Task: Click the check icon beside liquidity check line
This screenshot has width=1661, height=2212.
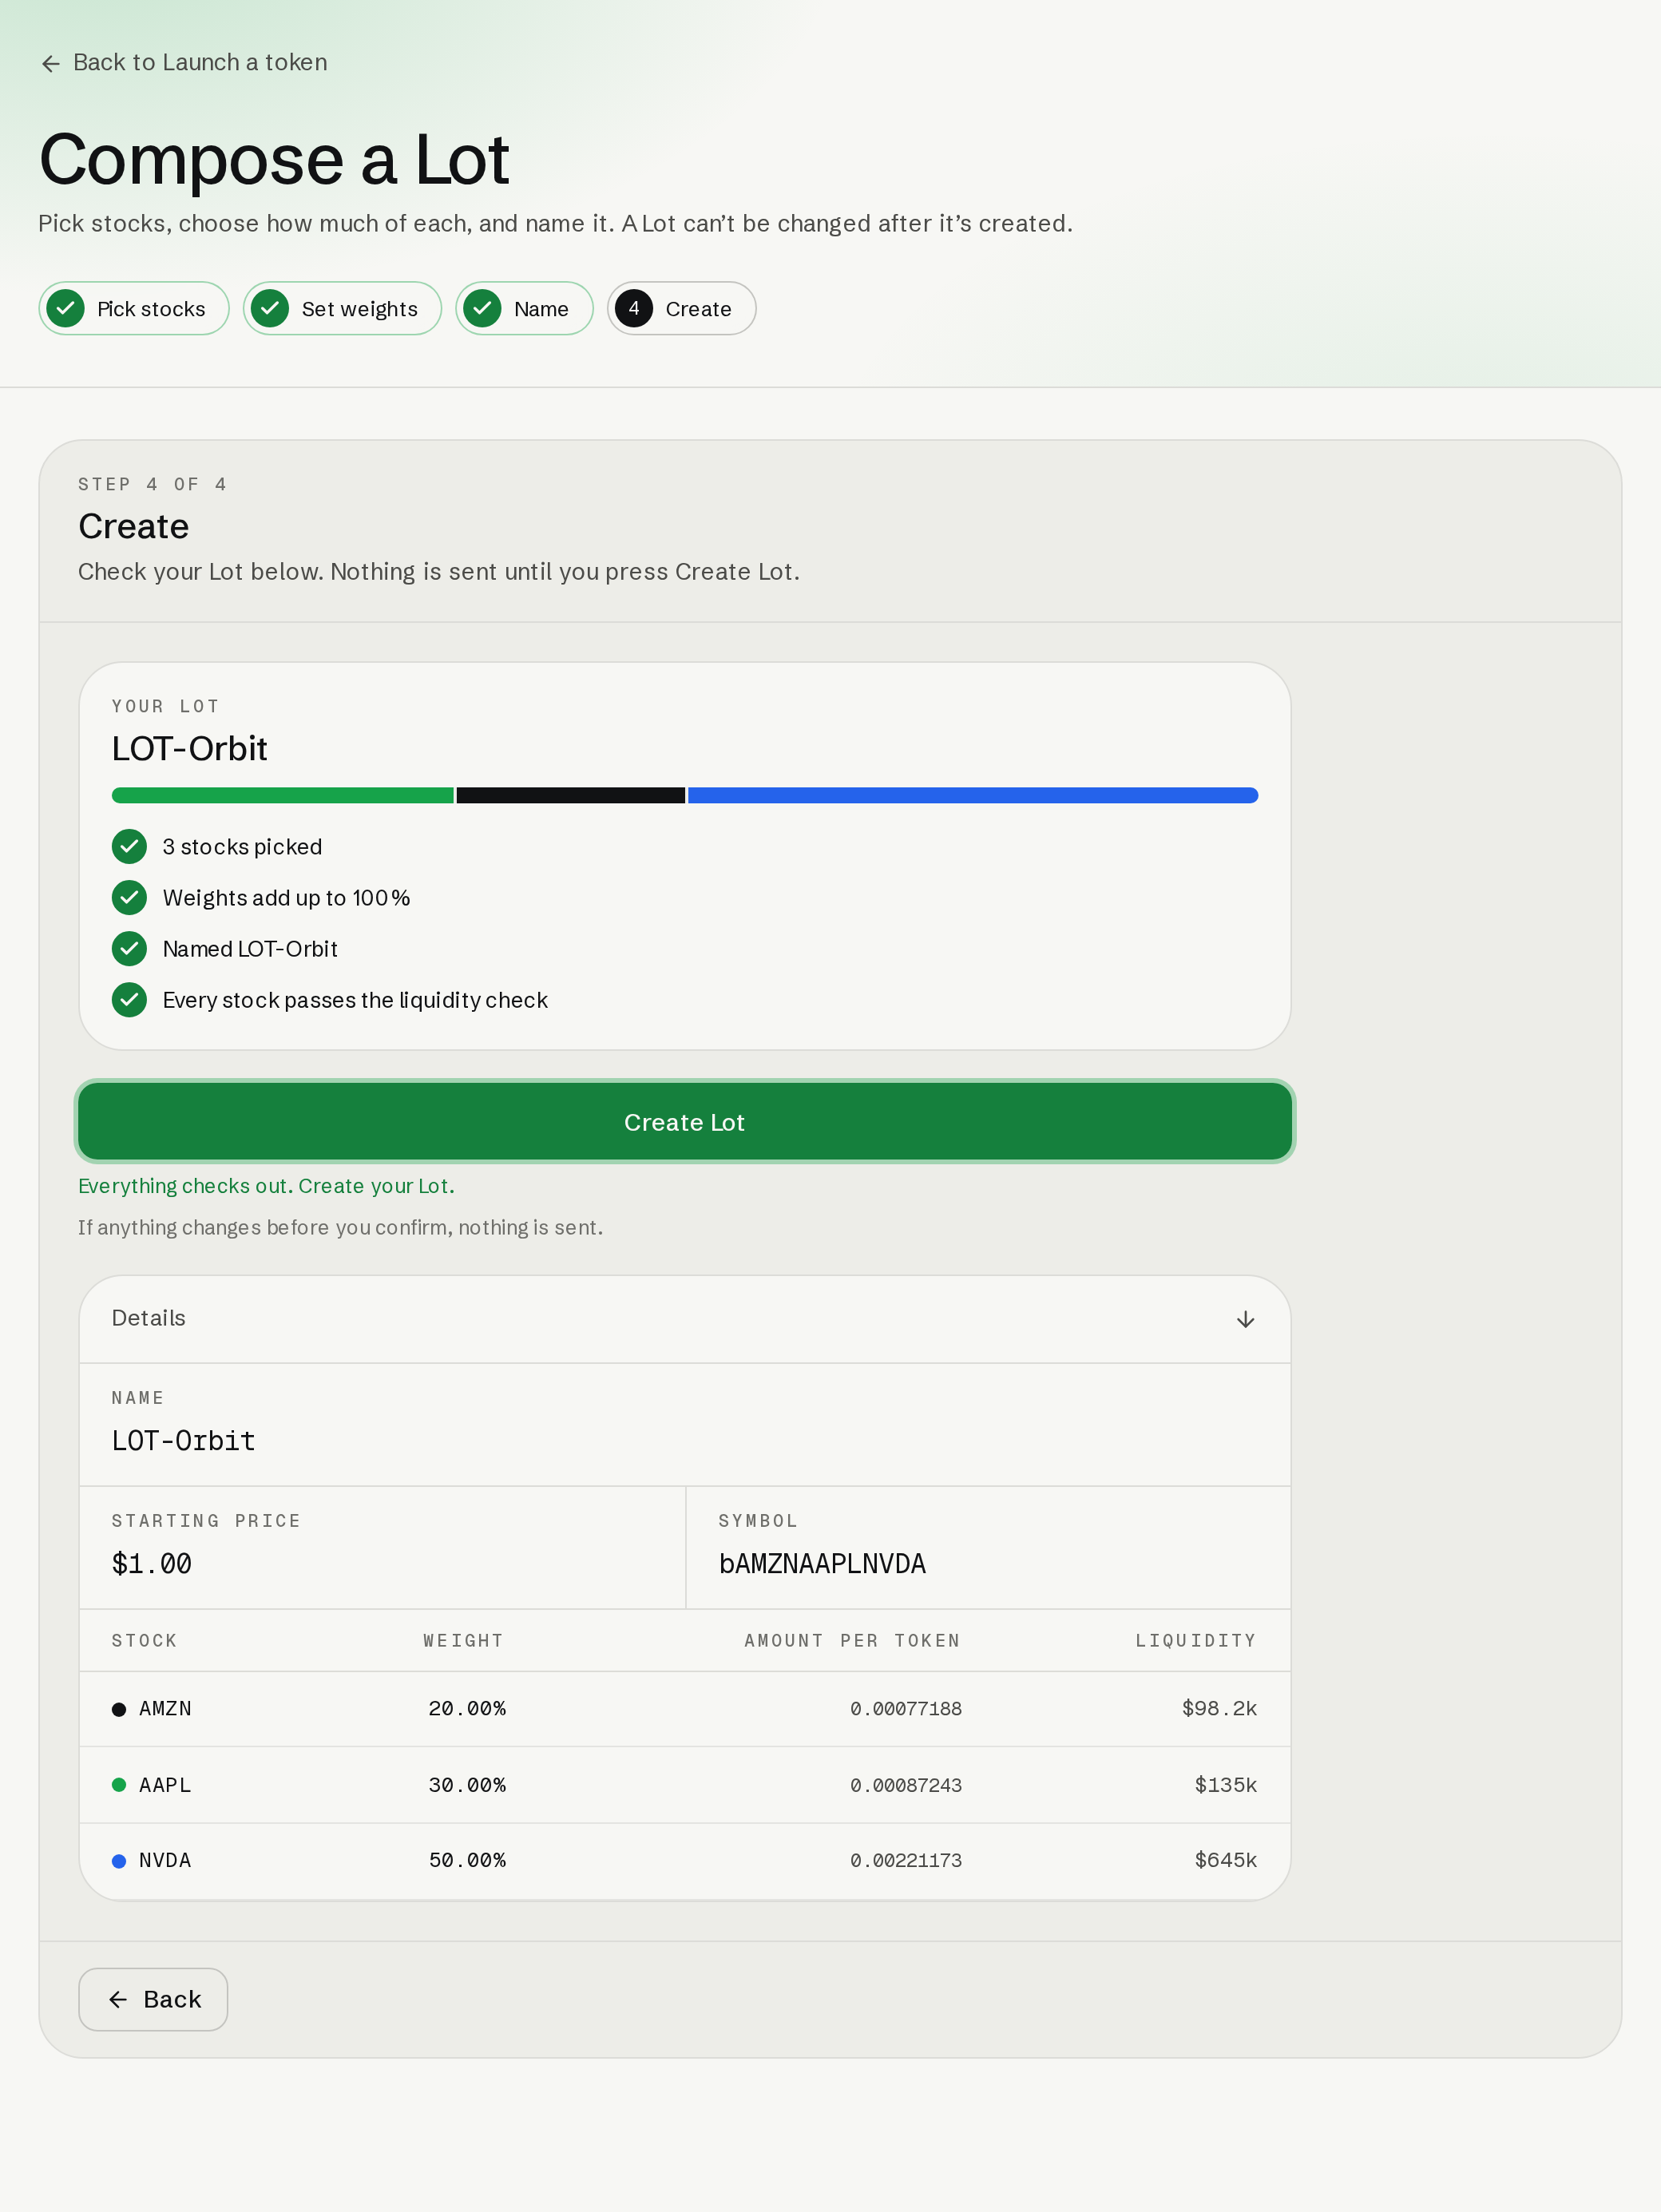Action: point(129,999)
